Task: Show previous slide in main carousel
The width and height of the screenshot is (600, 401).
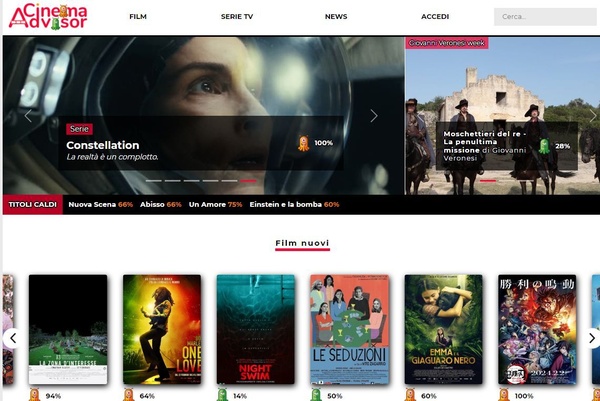Action: [x=28, y=116]
